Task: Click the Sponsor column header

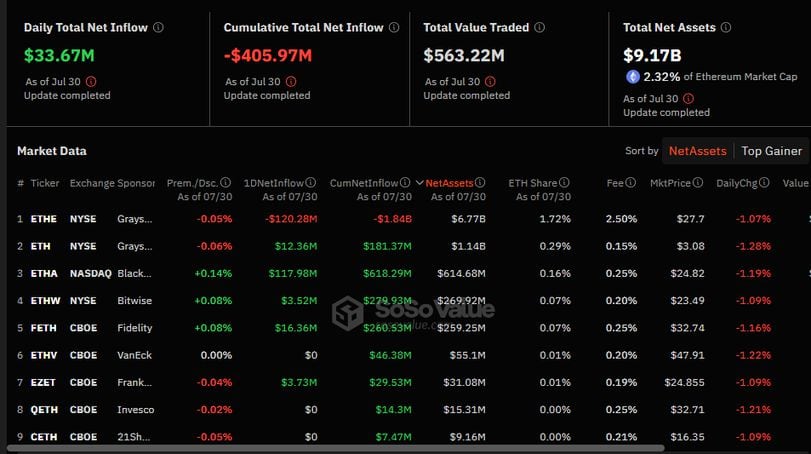Action: pyautogui.click(x=136, y=183)
